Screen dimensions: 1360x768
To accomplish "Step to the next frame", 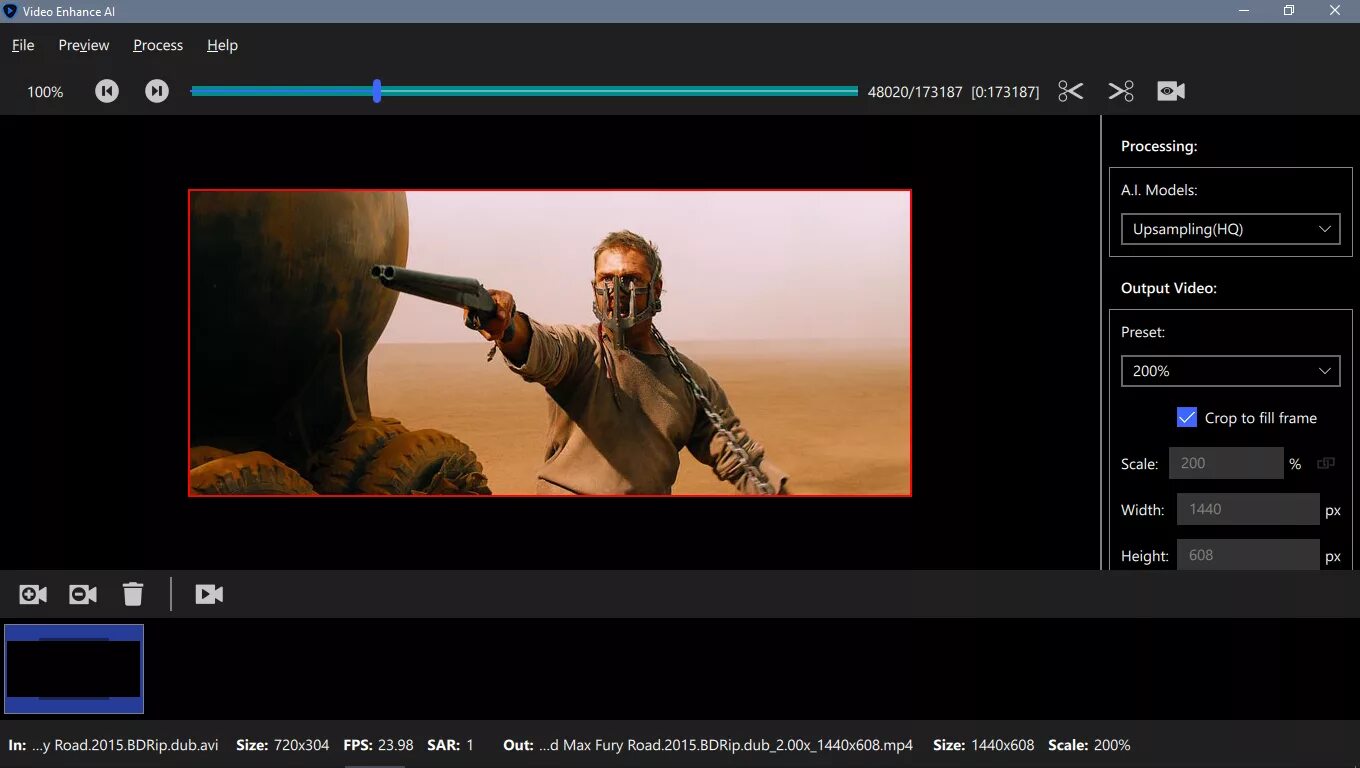I will [157, 91].
